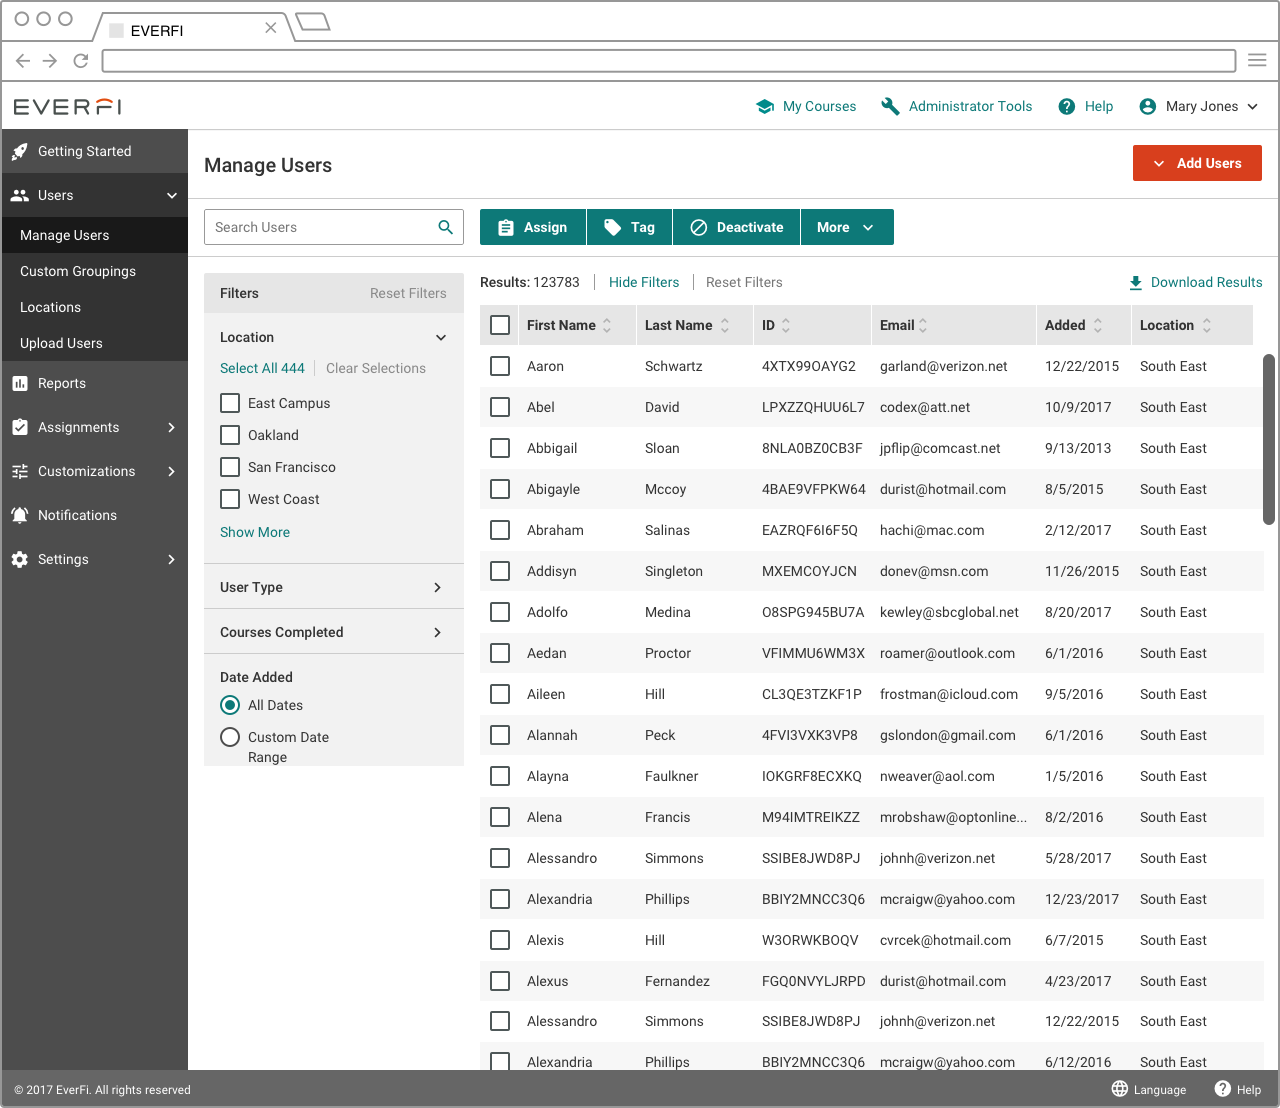Open Upload Users in sidebar
1280x1108 pixels.
coord(94,344)
